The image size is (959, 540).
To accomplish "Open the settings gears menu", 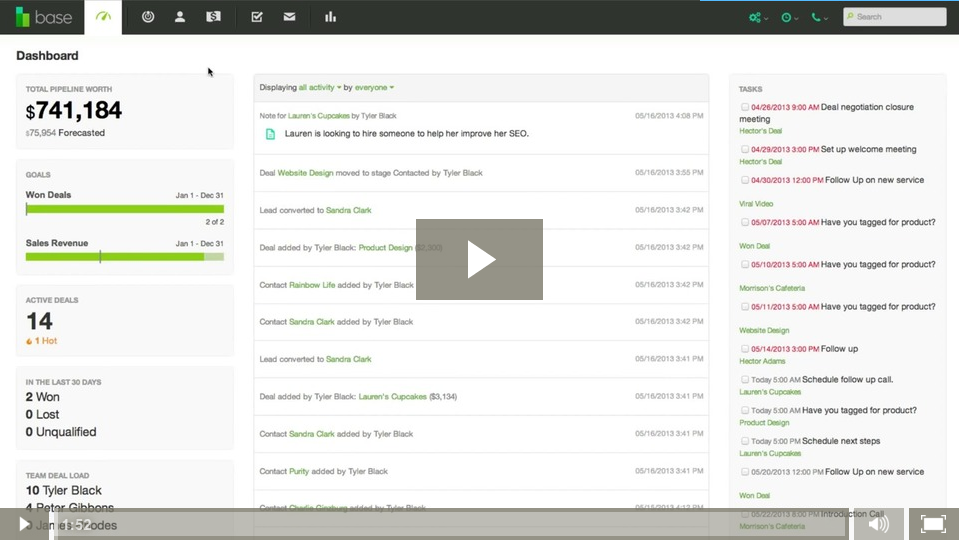I will click(x=758, y=17).
